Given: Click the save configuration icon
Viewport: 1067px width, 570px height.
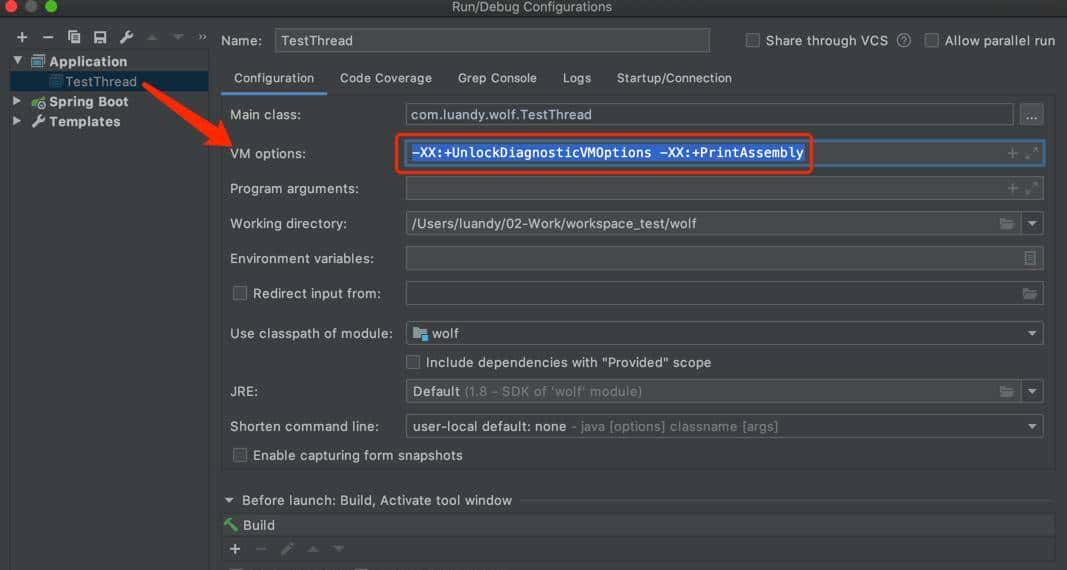Looking at the screenshot, I should 100,37.
